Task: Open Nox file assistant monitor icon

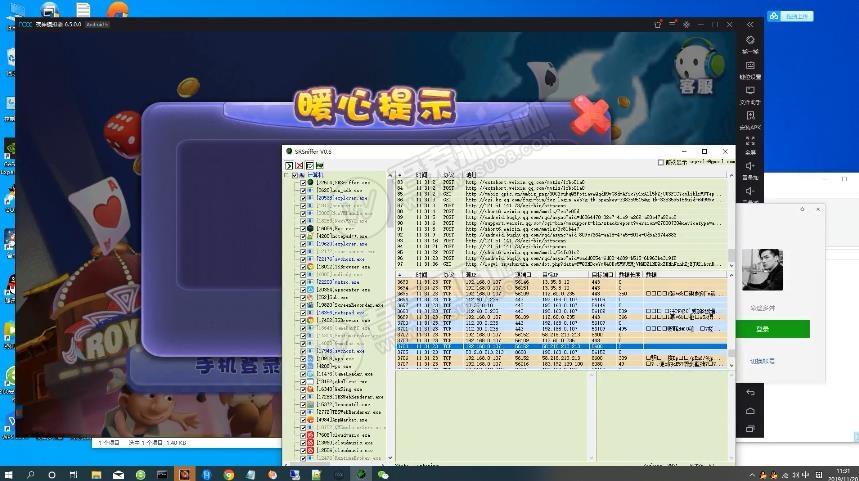Action: (750, 90)
